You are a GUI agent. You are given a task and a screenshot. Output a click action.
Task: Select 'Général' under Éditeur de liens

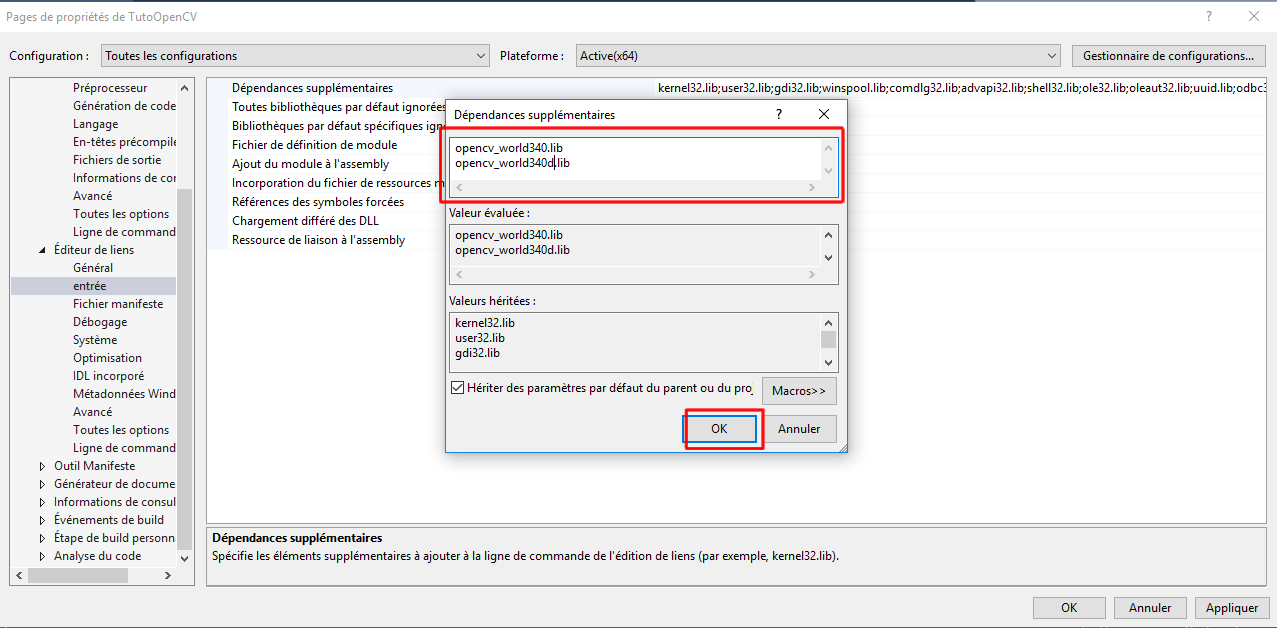(93, 268)
